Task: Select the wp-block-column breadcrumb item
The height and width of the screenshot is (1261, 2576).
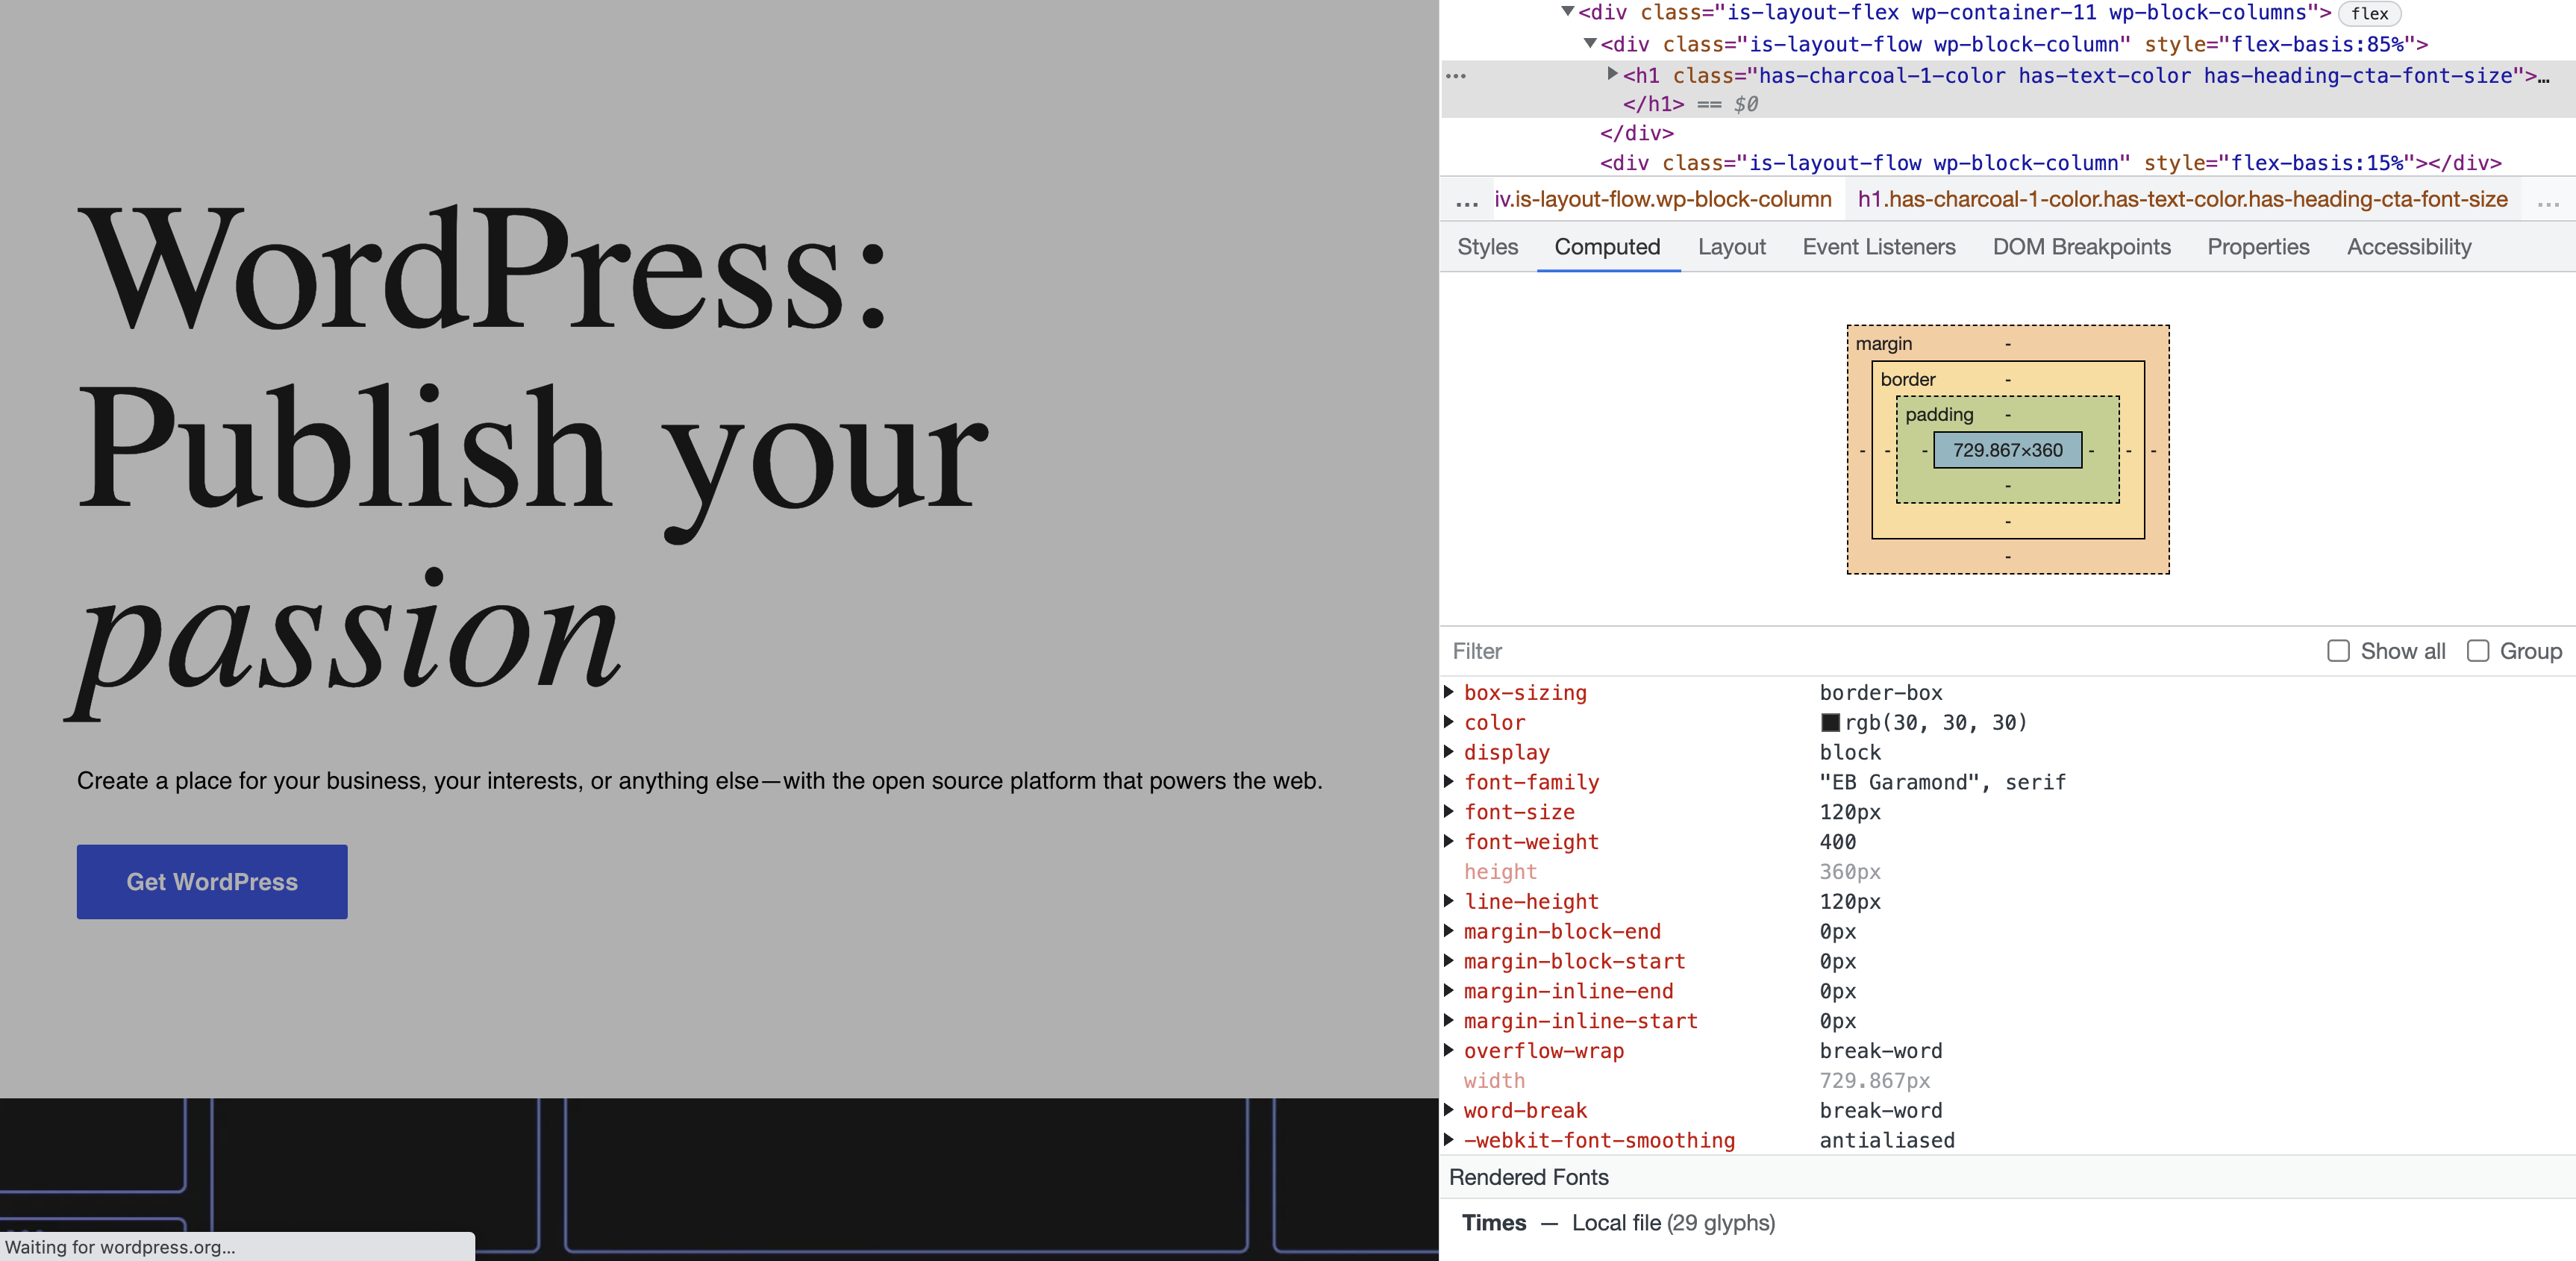Action: pos(1663,199)
